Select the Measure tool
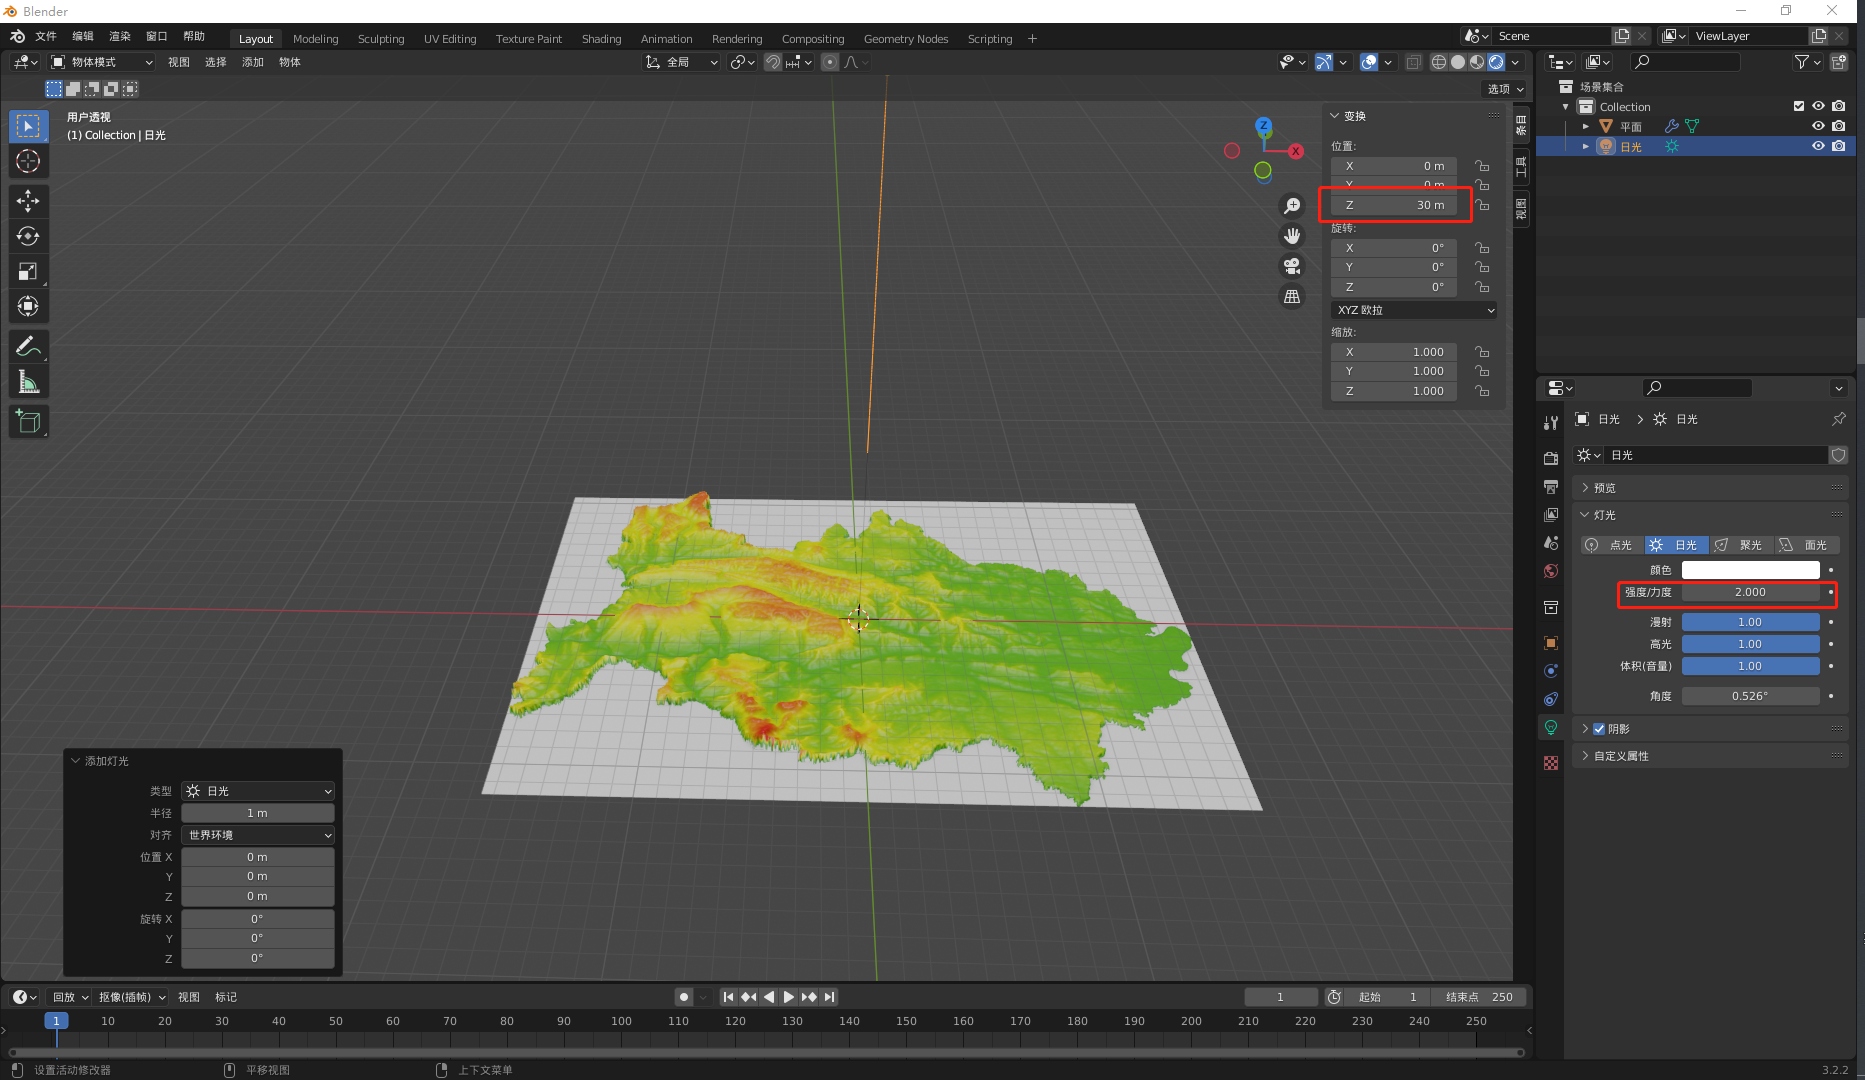Viewport: 1865px width, 1080px height. coord(28,382)
